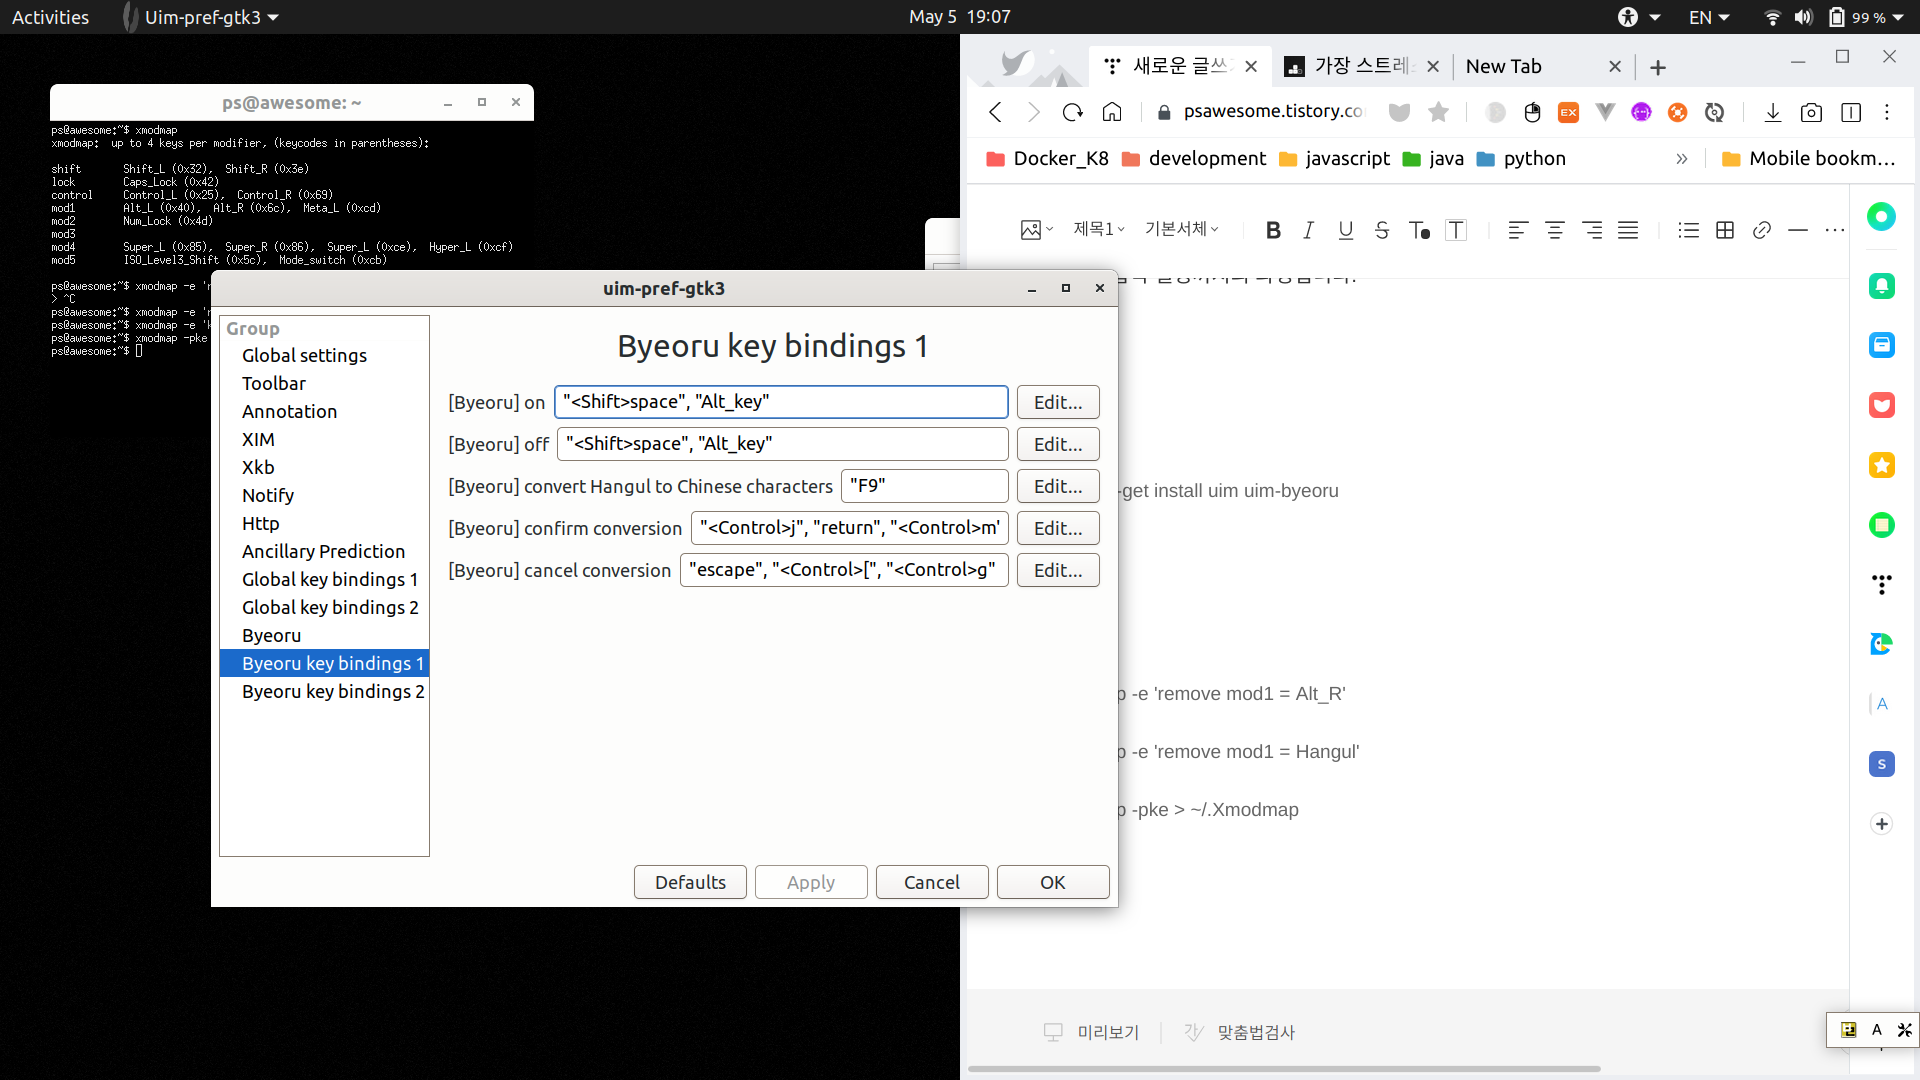Viewport: 1920px width, 1080px height.
Task: Select Global settings in Group list
Action: pyautogui.click(x=304, y=355)
